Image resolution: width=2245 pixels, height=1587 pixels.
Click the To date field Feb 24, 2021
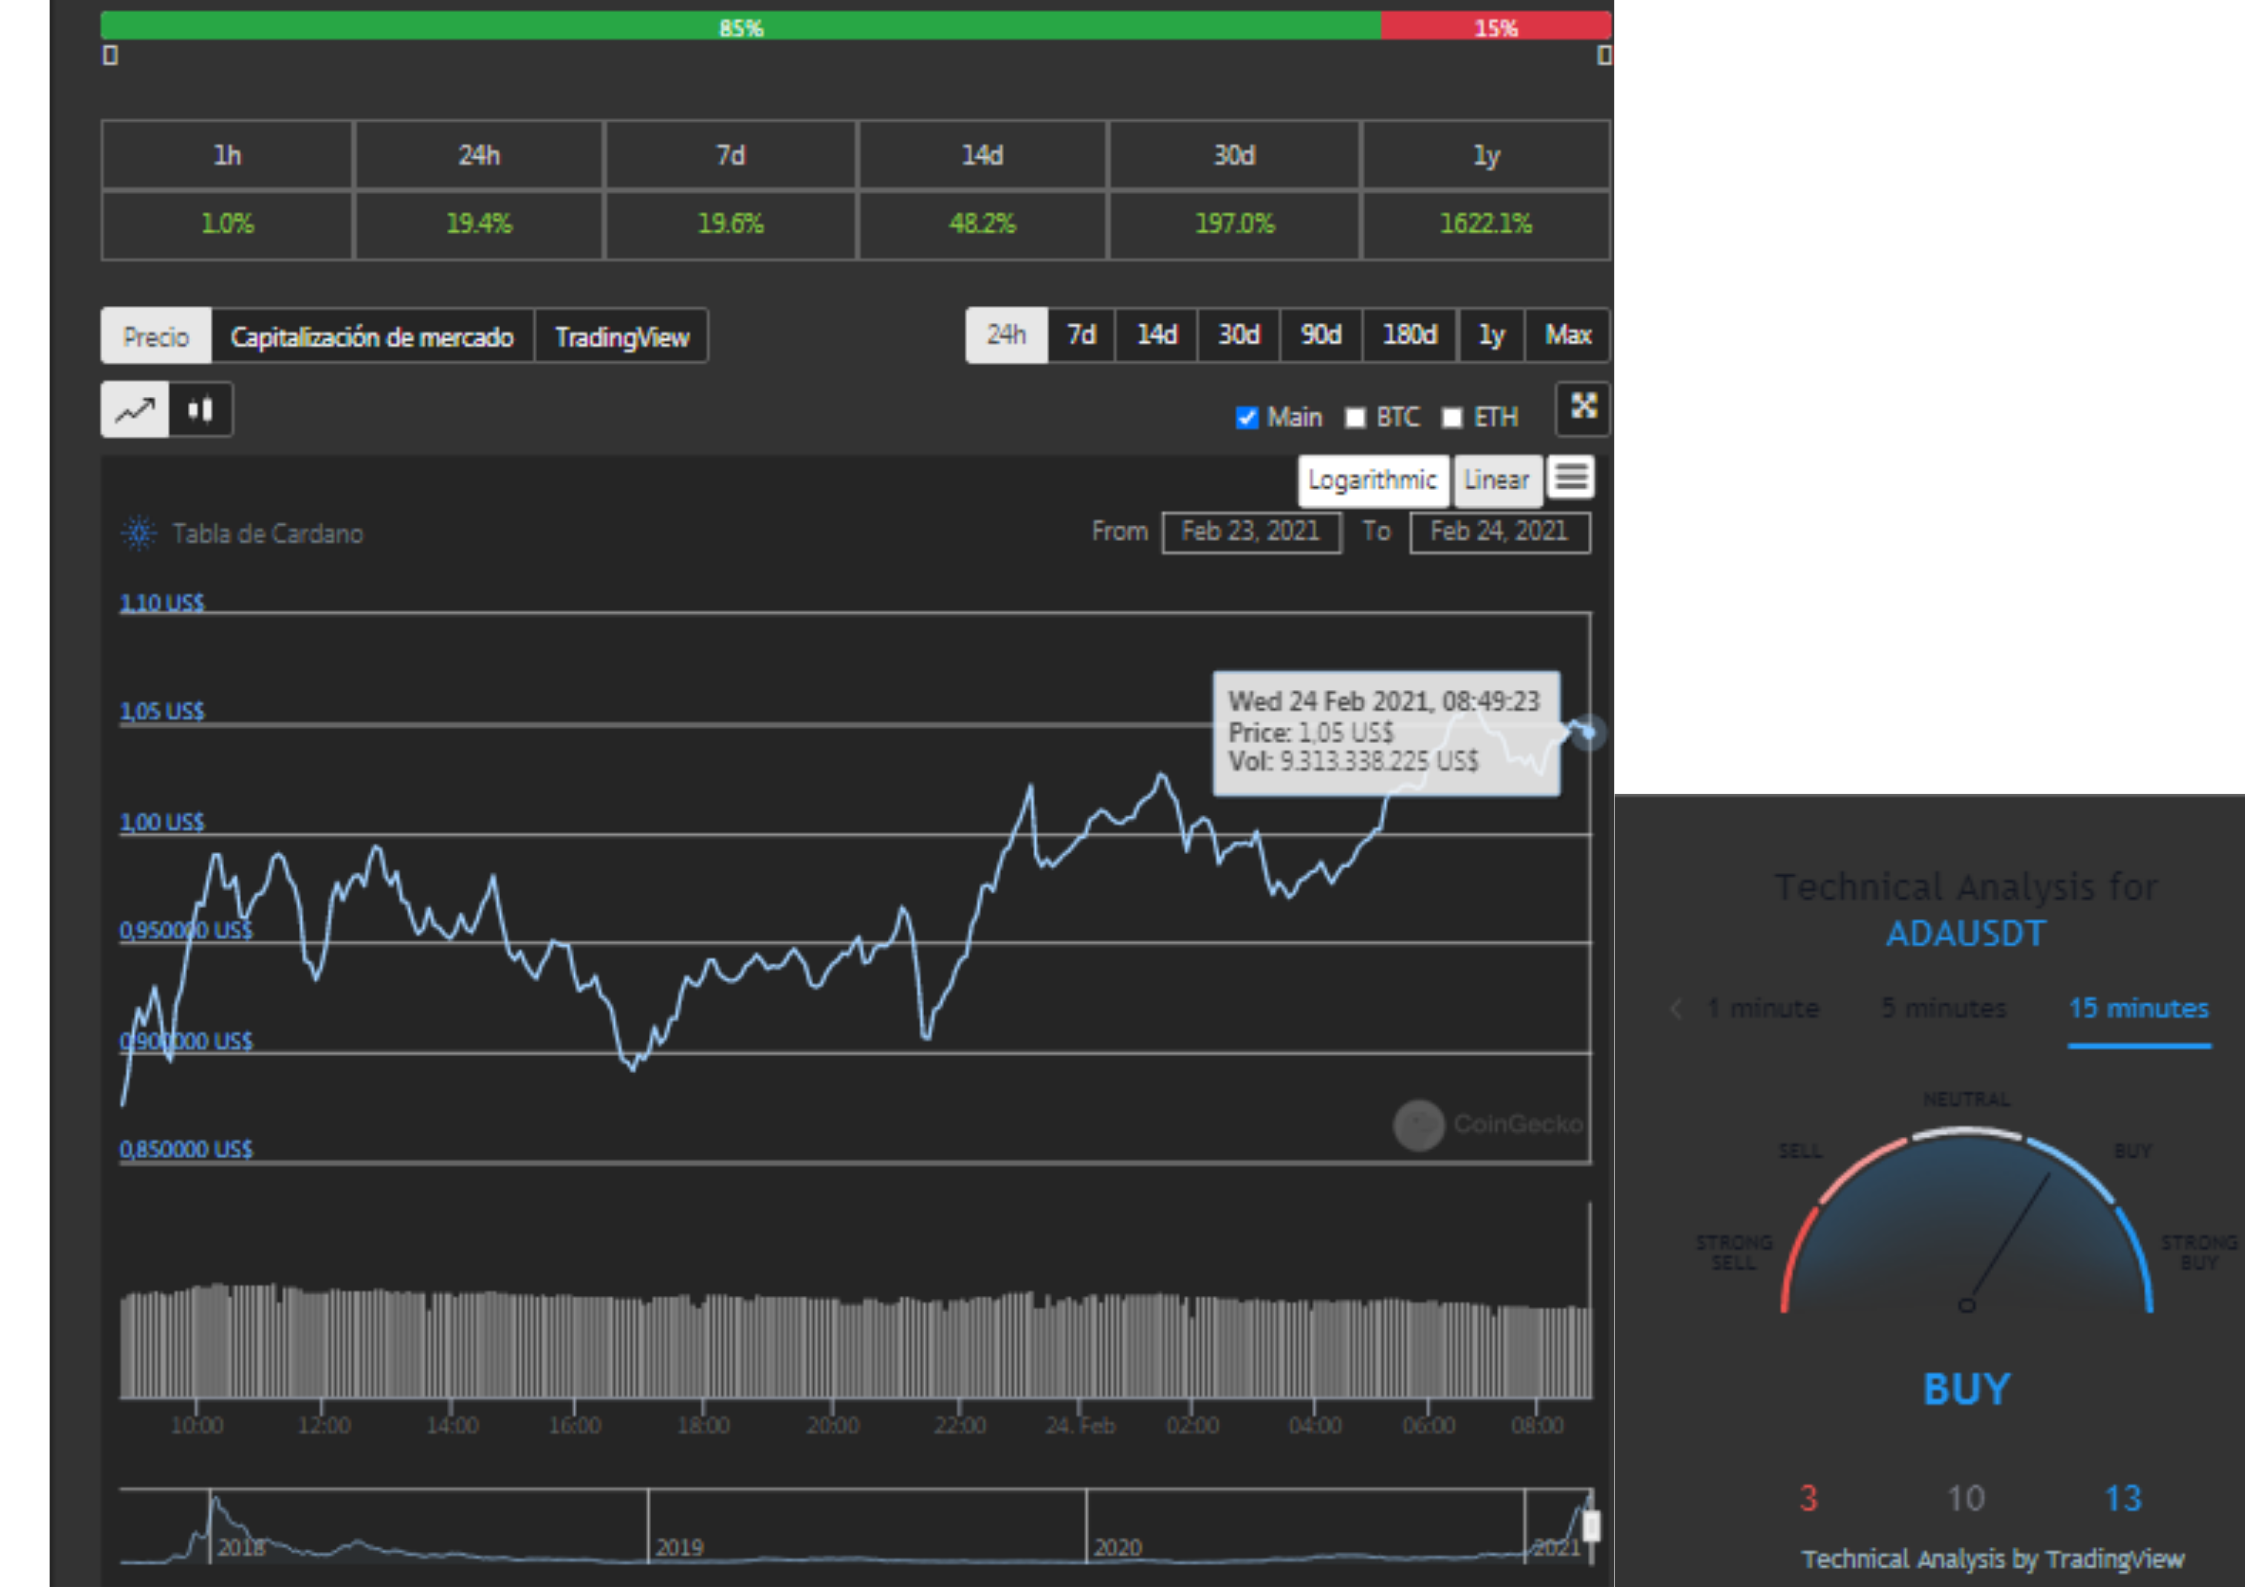tap(1499, 531)
